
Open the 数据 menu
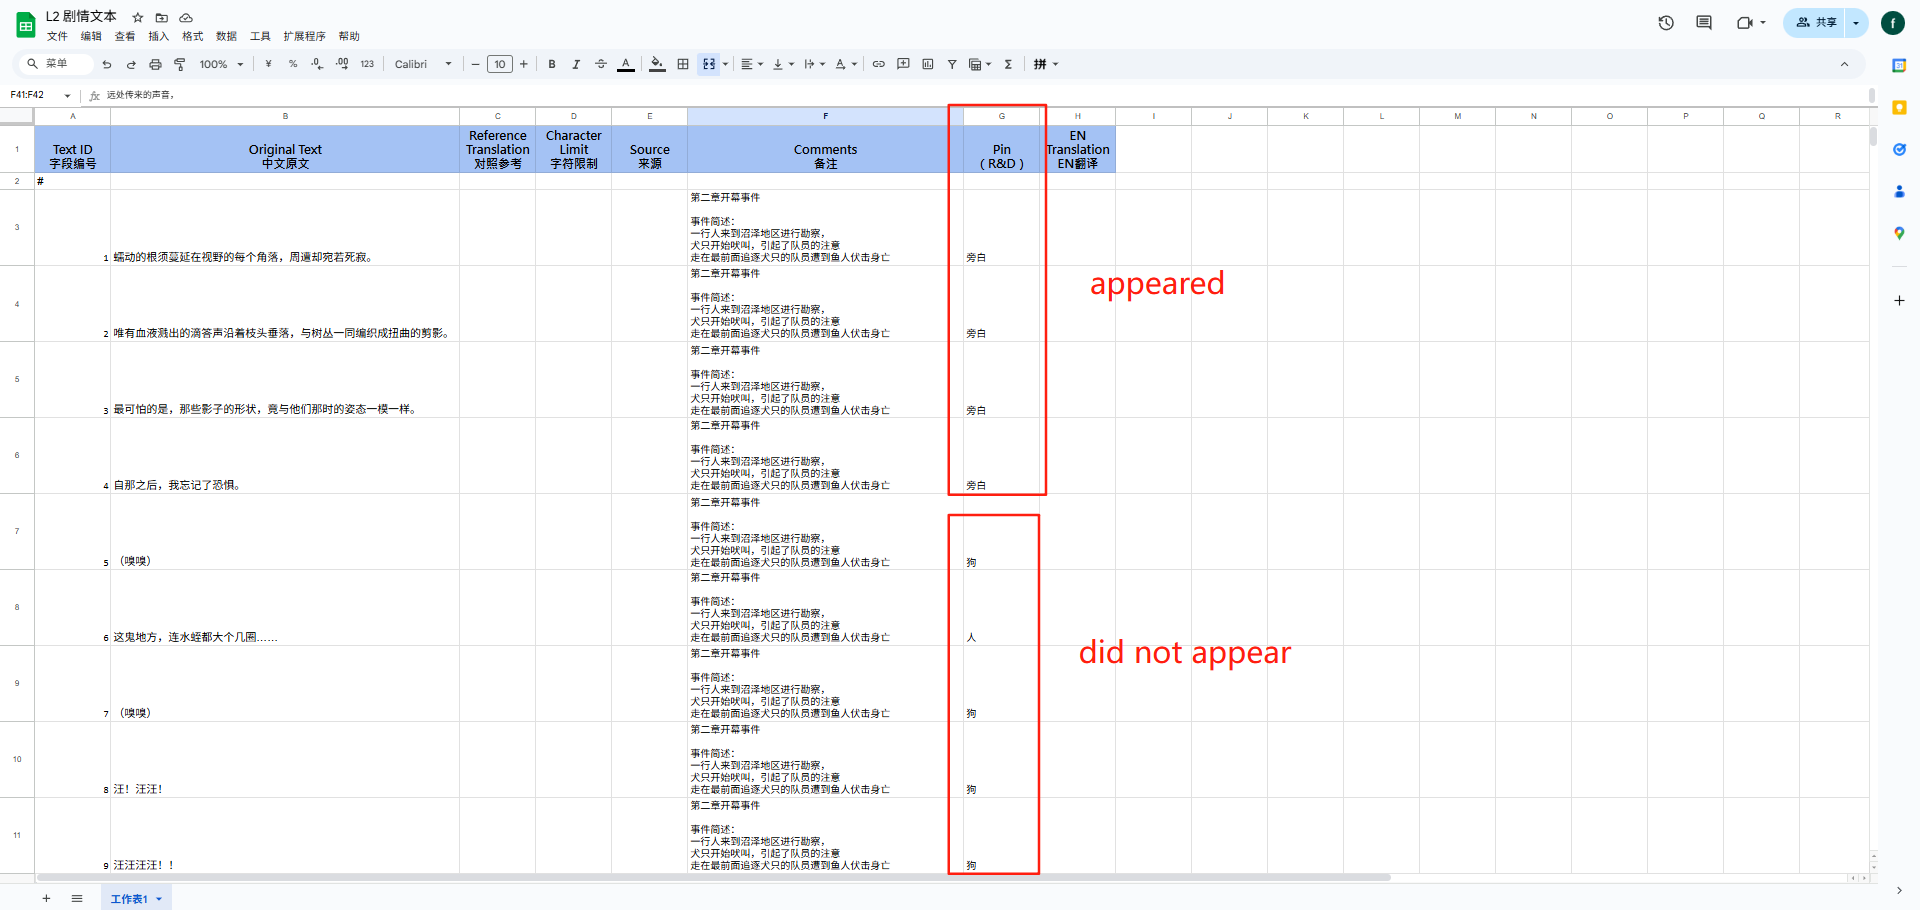(x=226, y=36)
